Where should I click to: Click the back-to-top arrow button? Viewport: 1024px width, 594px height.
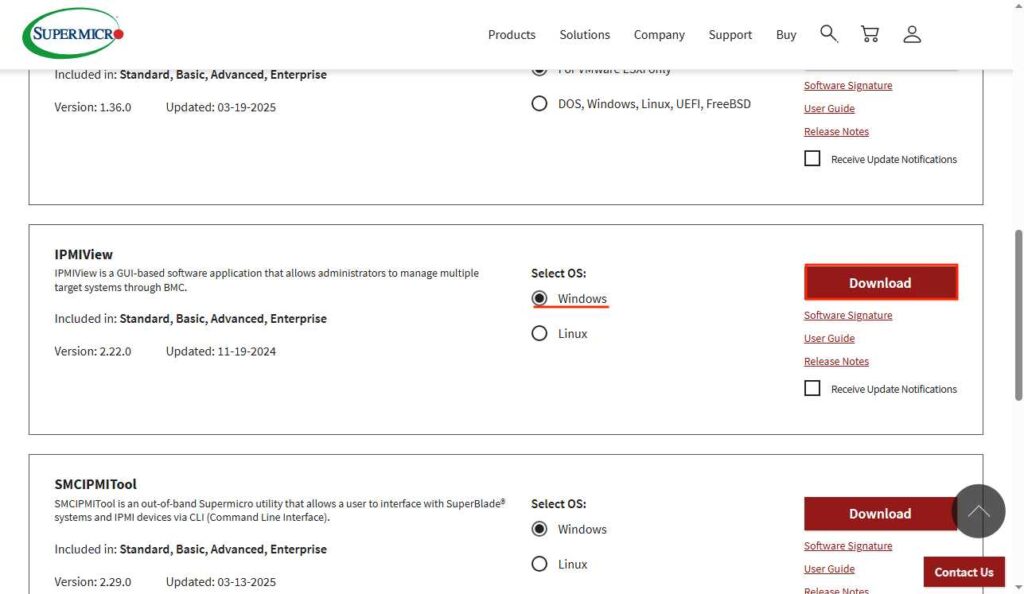pyautogui.click(x=978, y=511)
